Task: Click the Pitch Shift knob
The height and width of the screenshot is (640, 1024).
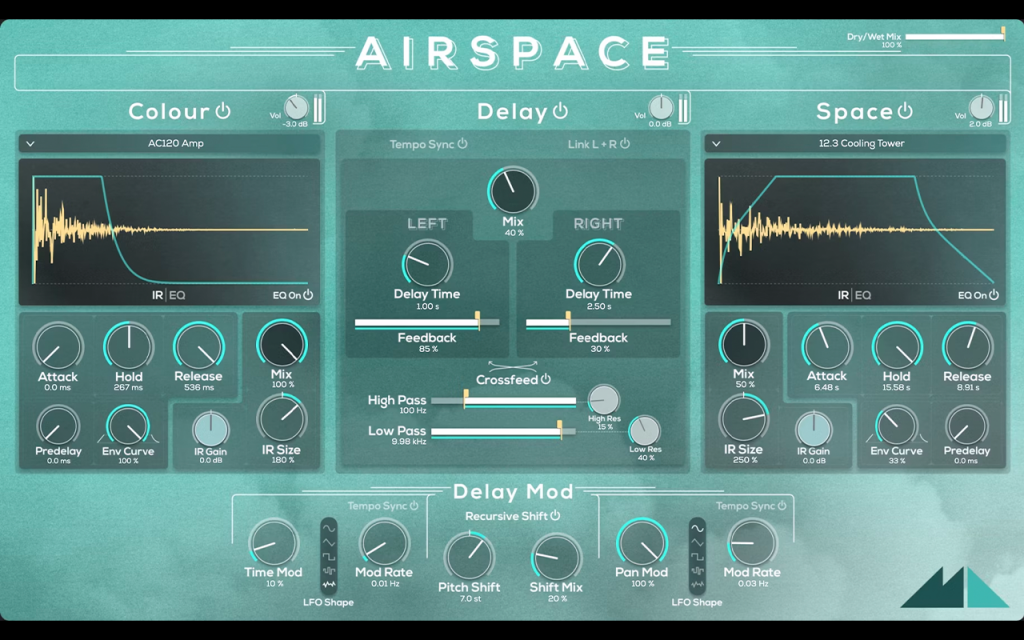Action: point(470,557)
